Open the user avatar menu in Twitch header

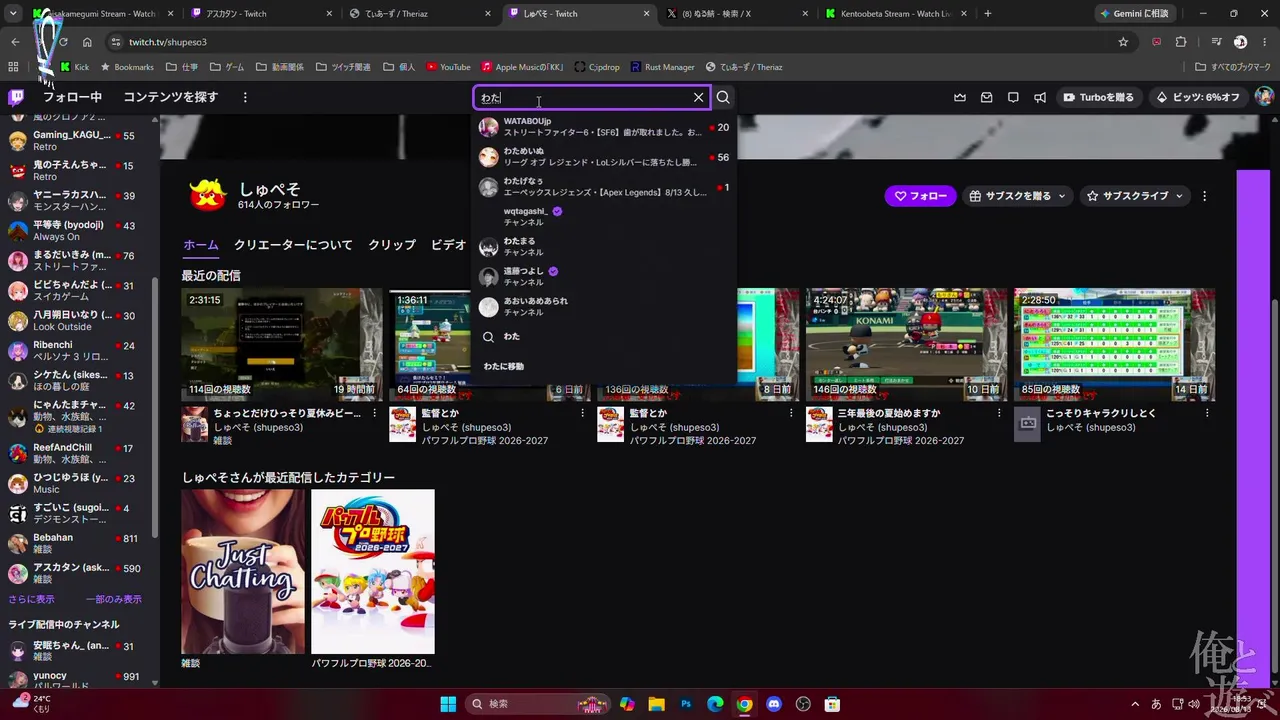tap(1264, 97)
